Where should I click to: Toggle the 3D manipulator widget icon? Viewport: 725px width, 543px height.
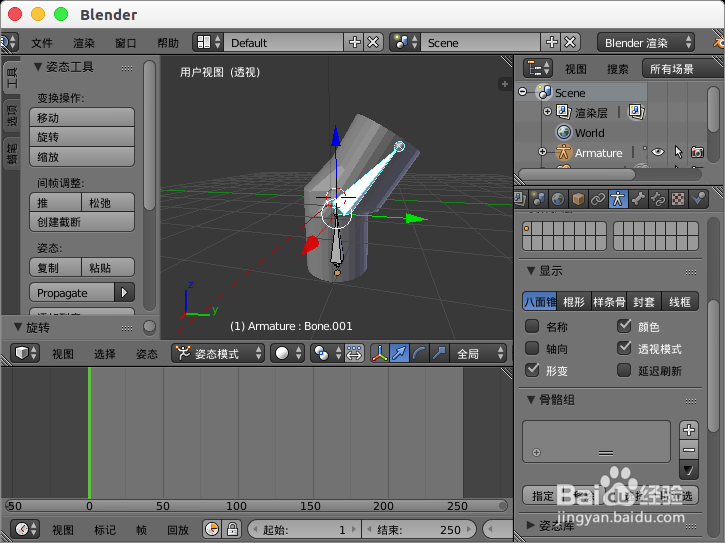[380, 353]
